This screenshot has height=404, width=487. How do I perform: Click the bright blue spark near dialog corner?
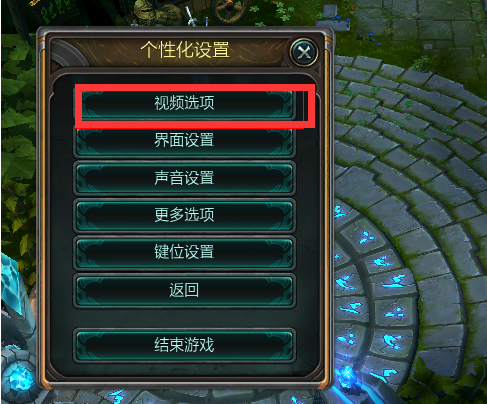pyautogui.click(x=347, y=372)
